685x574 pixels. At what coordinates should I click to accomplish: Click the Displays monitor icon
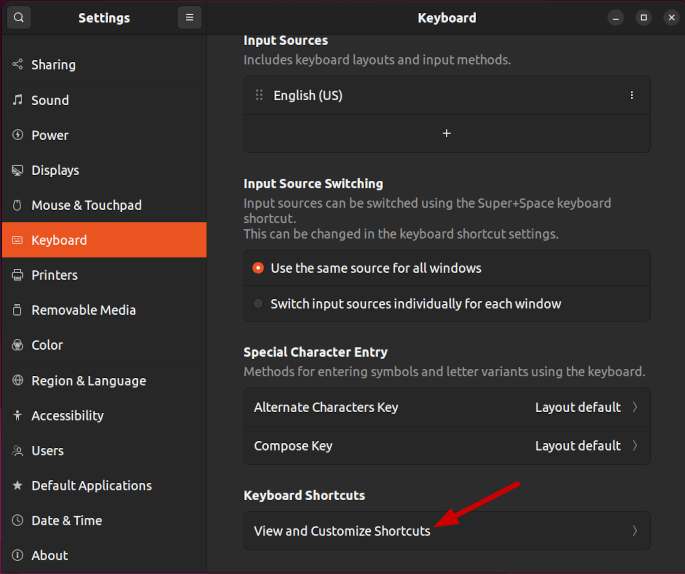pyautogui.click(x=17, y=170)
